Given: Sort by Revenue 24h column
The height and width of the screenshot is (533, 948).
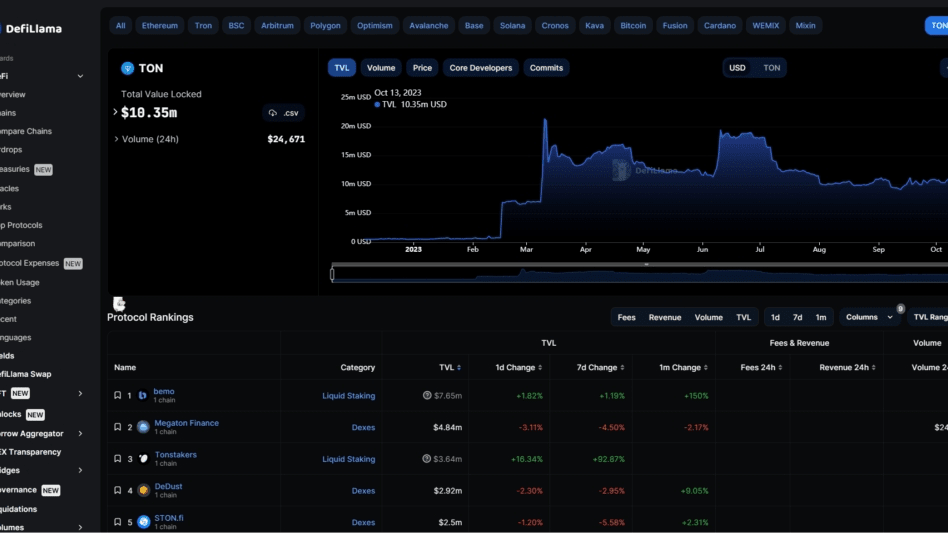Looking at the screenshot, I should 874,367.
